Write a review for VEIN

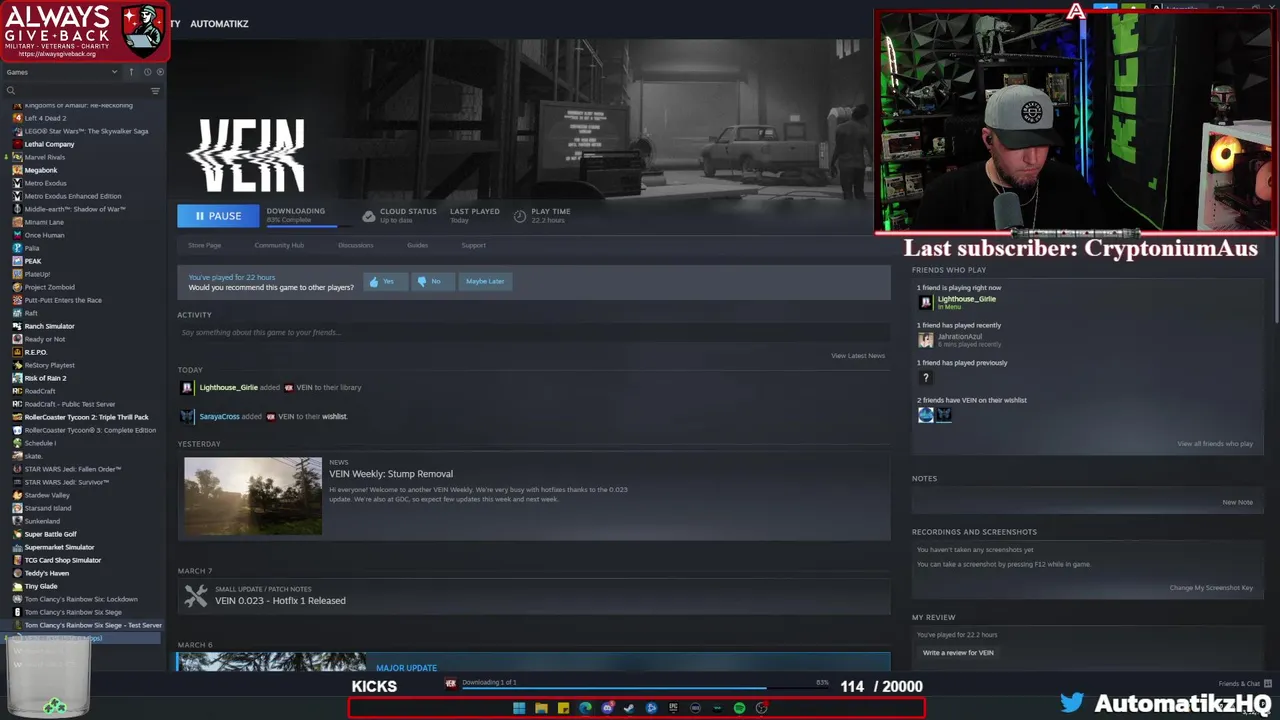[958, 653]
